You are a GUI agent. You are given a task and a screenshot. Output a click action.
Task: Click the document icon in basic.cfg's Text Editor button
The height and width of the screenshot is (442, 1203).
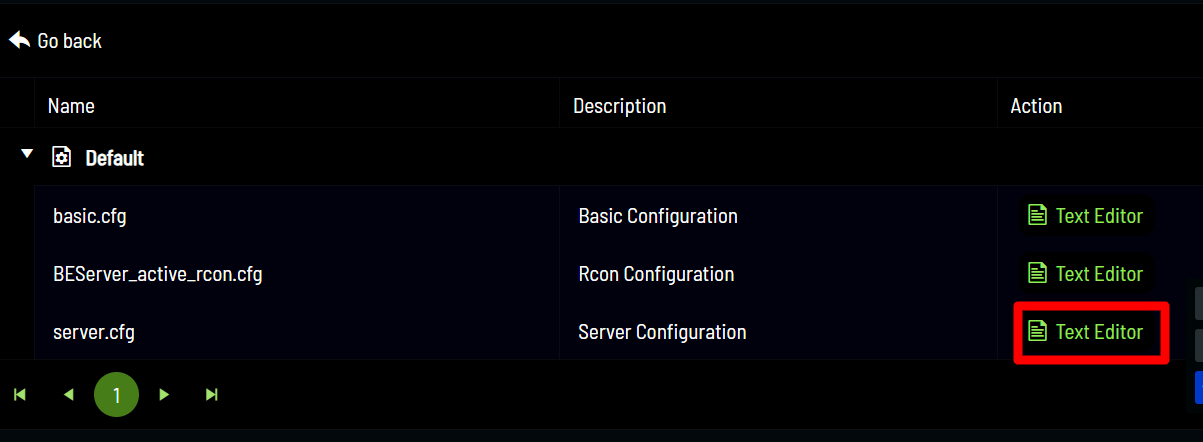coord(1038,216)
